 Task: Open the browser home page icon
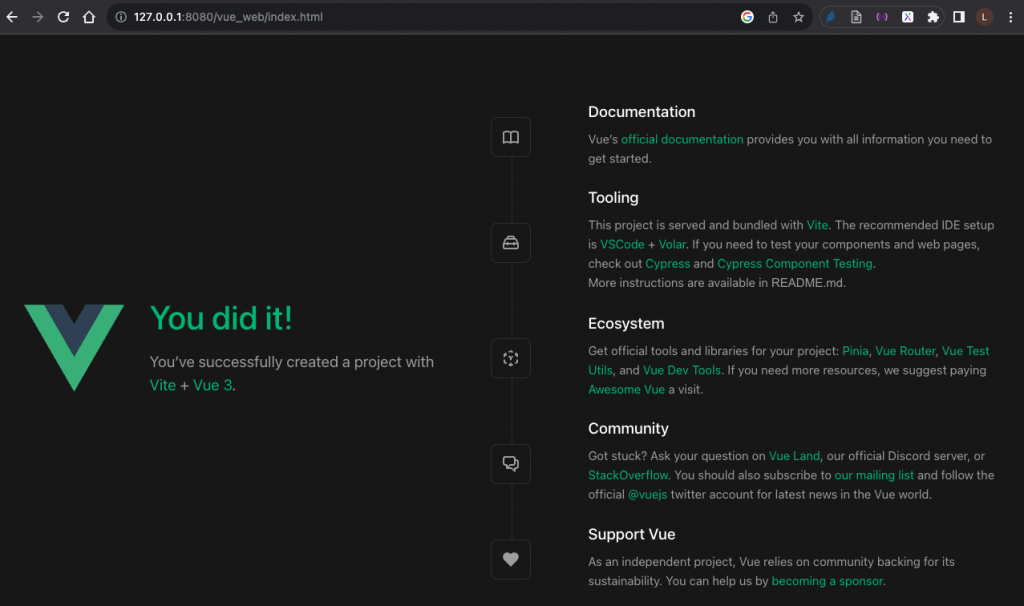(89, 17)
